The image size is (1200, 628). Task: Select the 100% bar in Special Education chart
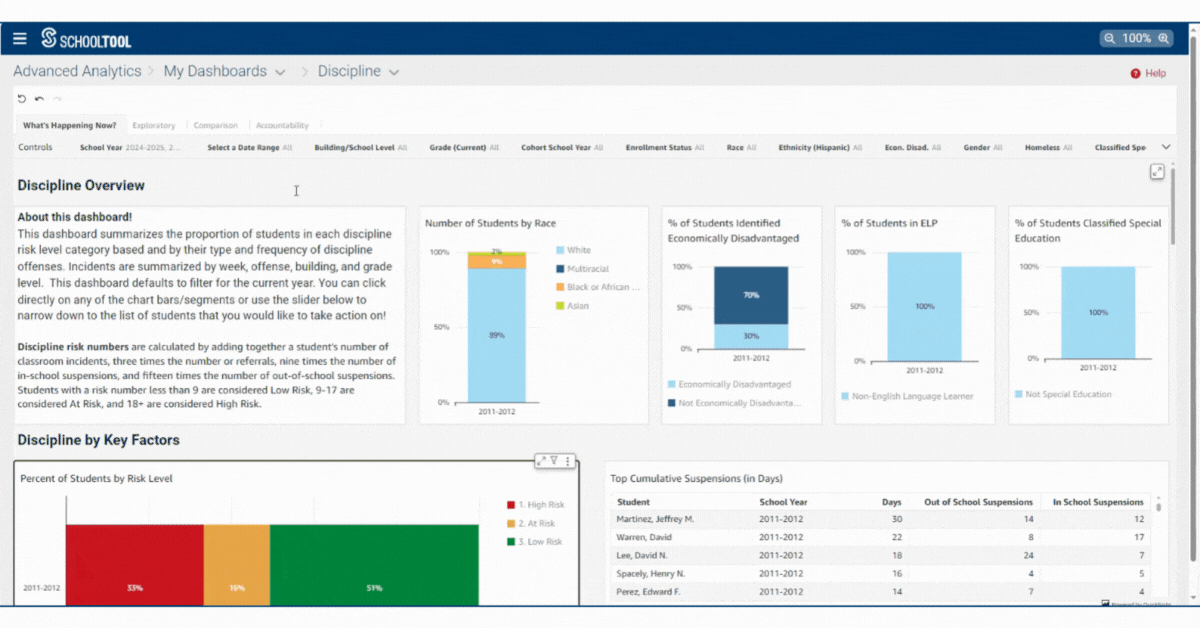[x=1098, y=312]
